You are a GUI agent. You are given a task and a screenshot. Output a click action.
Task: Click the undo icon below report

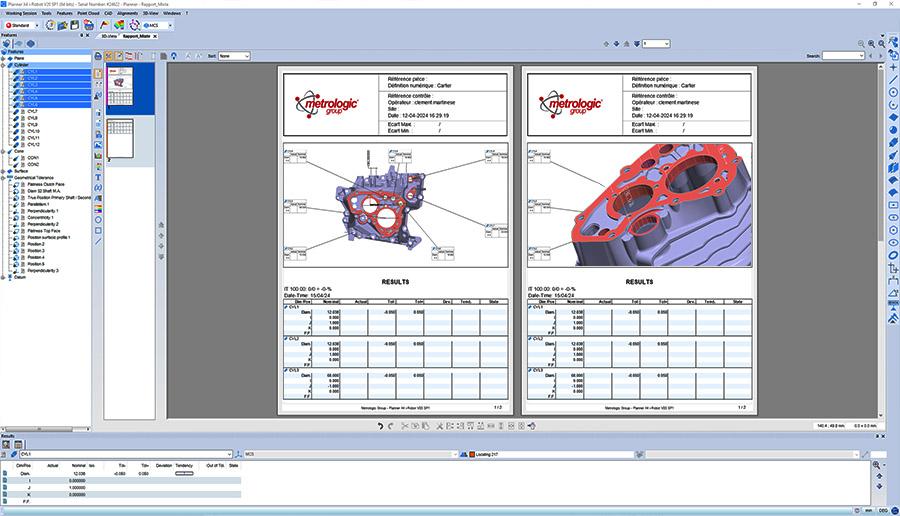click(x=380, y=426)
